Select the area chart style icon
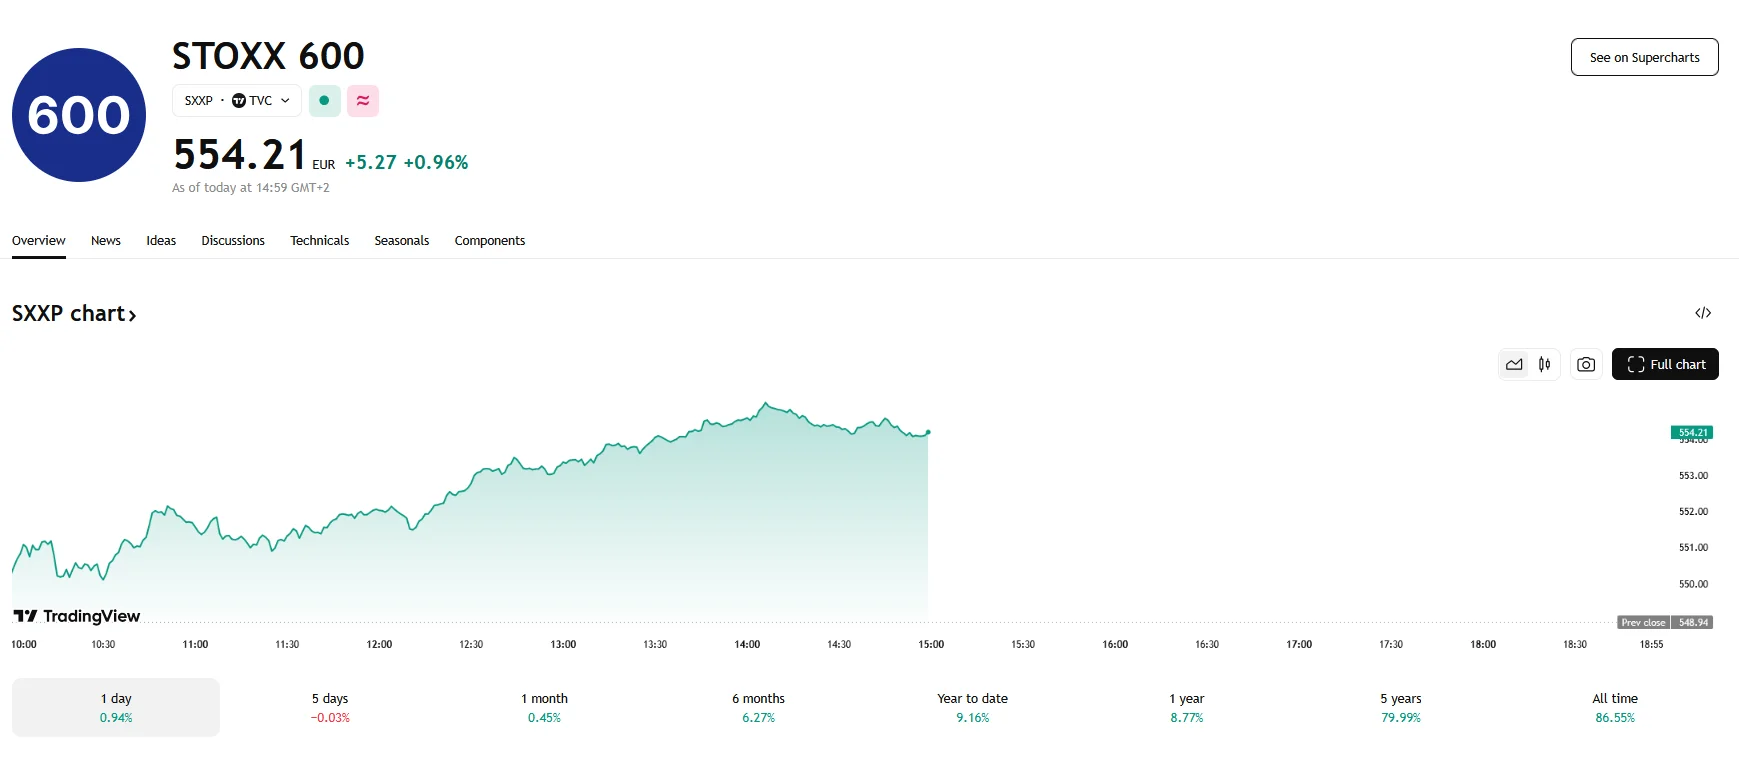 (x=1514, y=364)
